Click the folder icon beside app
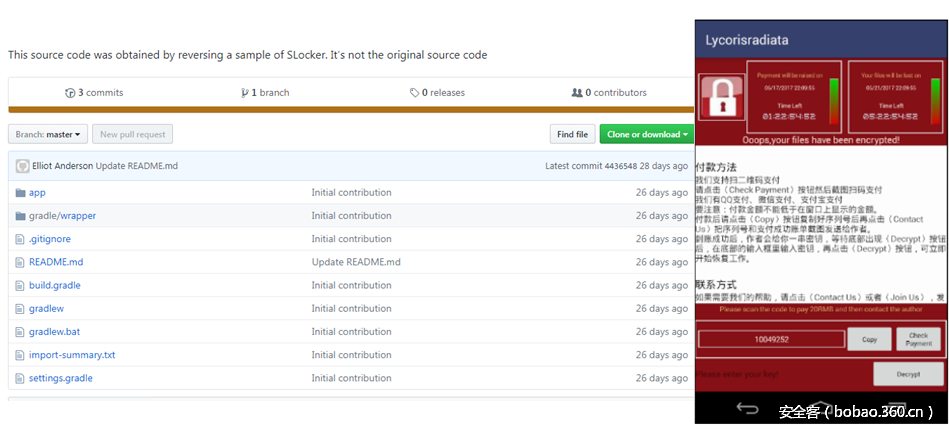This screenshot has height=431, width=949. tap(20, 193)
